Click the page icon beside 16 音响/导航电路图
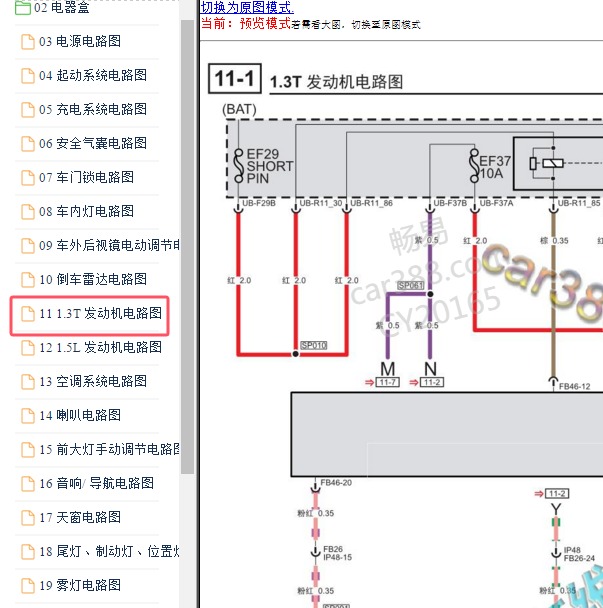The width and height of the screenshot is (603, 608). click(28, 484)
